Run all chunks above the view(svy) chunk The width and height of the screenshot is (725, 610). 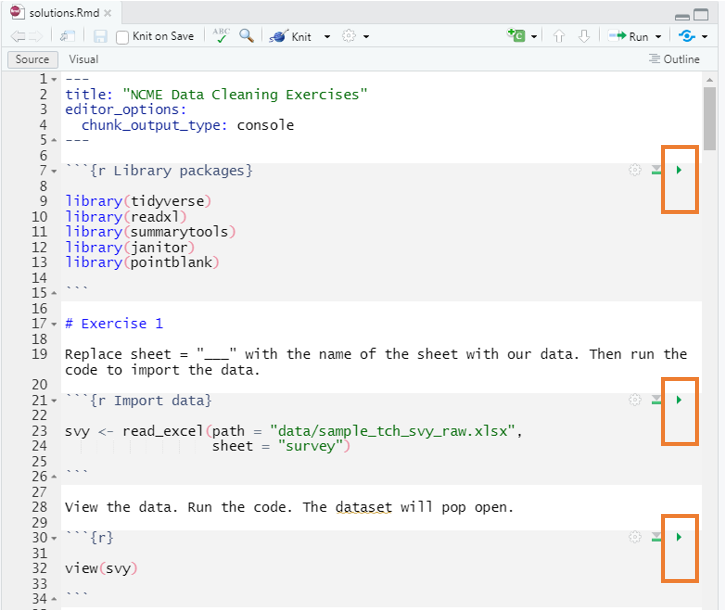click(x=657, y=538)
